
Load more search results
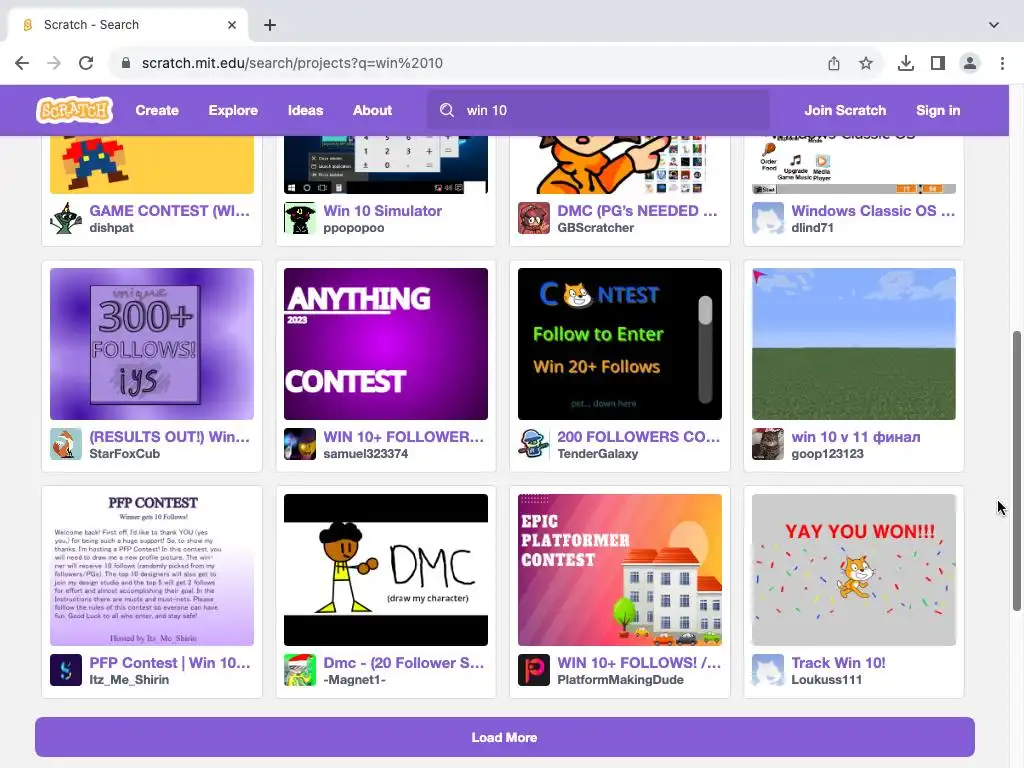(504, 737)
